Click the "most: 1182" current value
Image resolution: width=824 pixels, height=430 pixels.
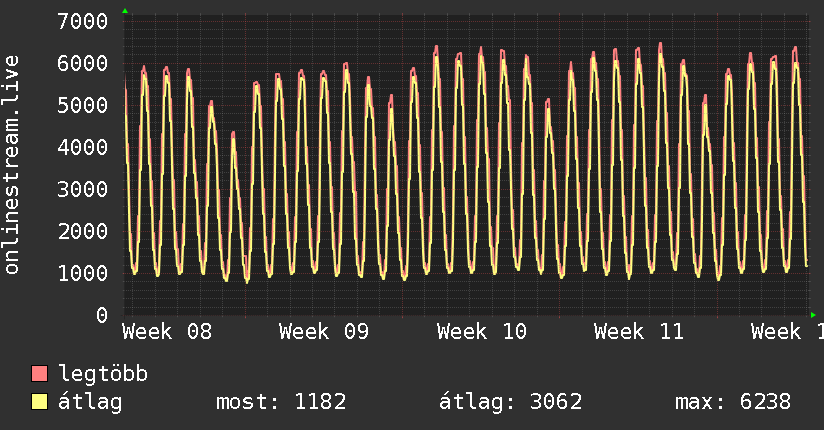(x=281, y=403)
